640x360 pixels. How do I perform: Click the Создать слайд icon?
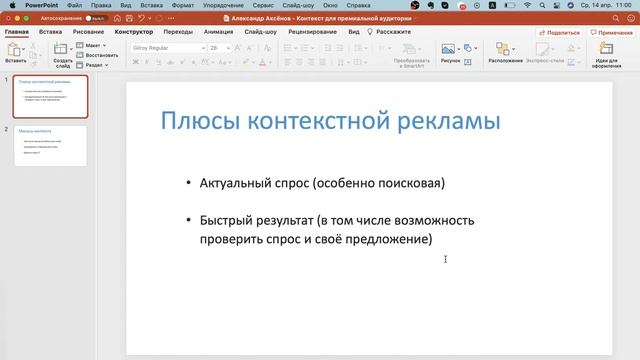pyautogui.click(x=60, y=49)
